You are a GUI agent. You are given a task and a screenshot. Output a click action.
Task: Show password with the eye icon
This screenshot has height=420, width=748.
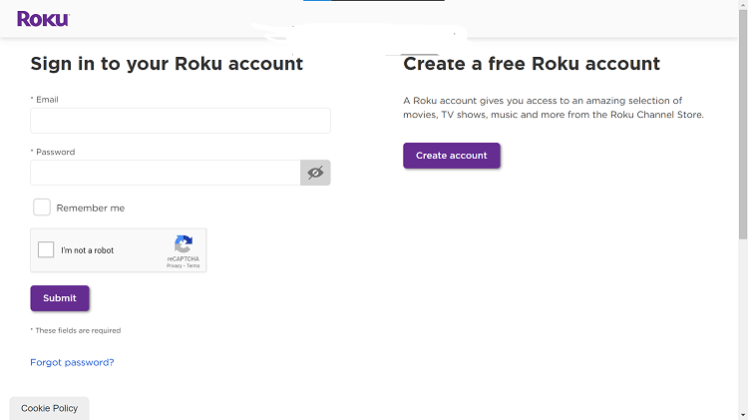coord(315,173)
